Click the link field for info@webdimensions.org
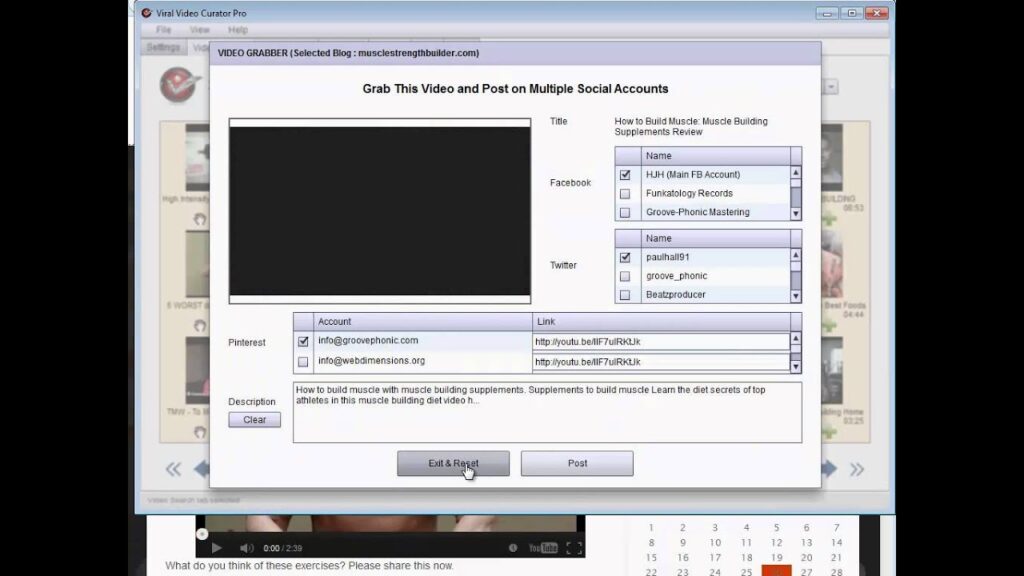1024x576 pixels. (660, 362)
